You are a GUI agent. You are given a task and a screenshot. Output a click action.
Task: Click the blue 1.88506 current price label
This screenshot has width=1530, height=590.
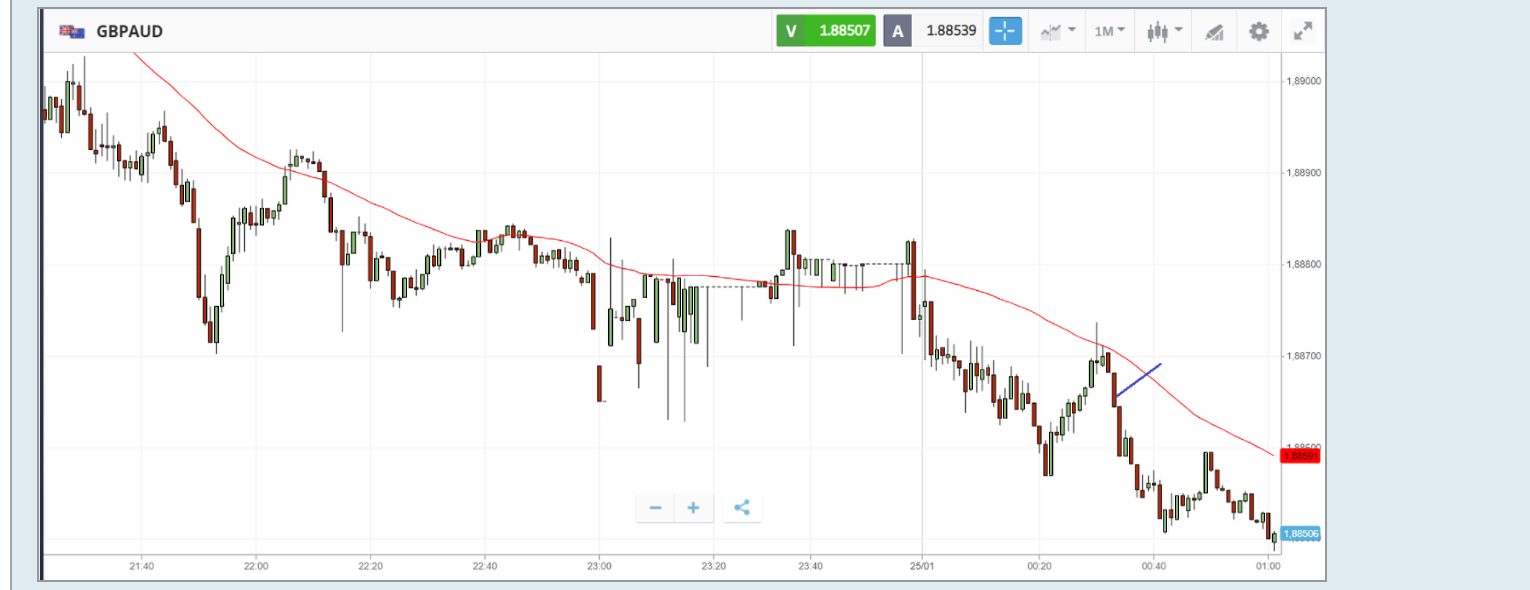coord(1301,534)
